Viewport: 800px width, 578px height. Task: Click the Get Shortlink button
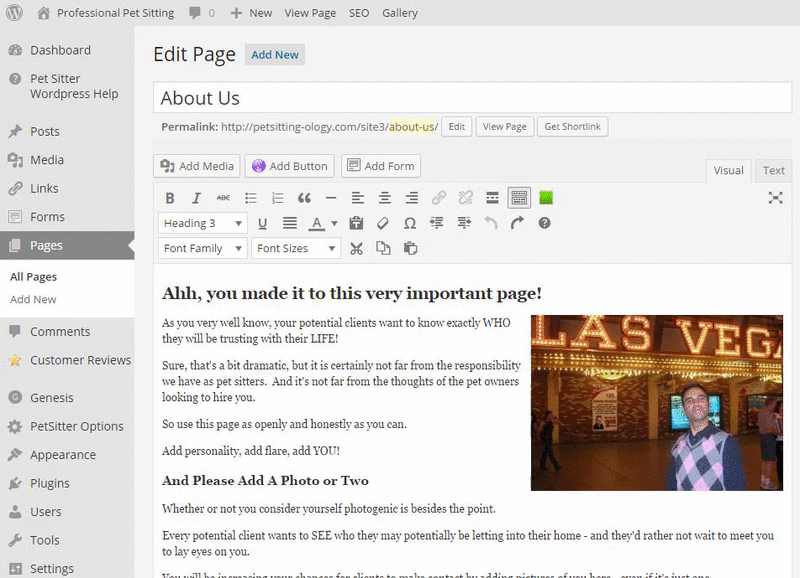click(572, 127)
